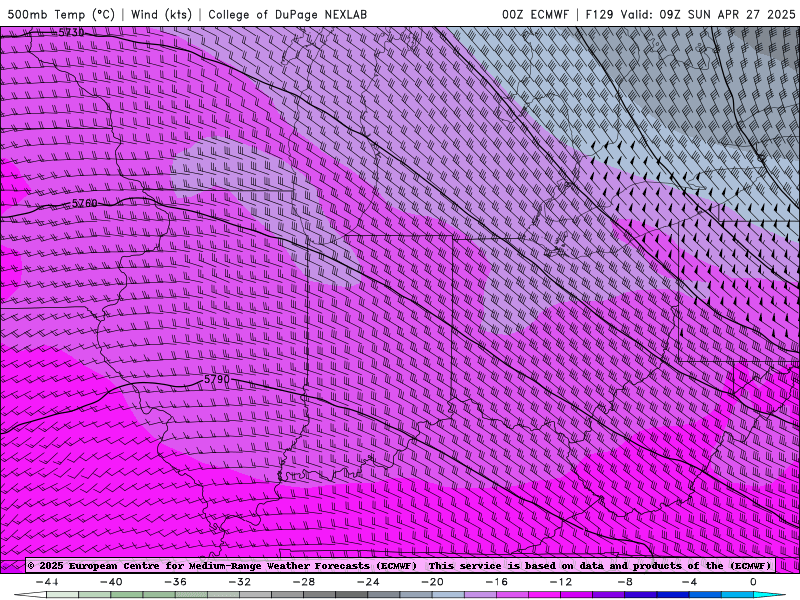
Task: Click the -8 colorbar tick label
Action: click(x=626, y=582)
